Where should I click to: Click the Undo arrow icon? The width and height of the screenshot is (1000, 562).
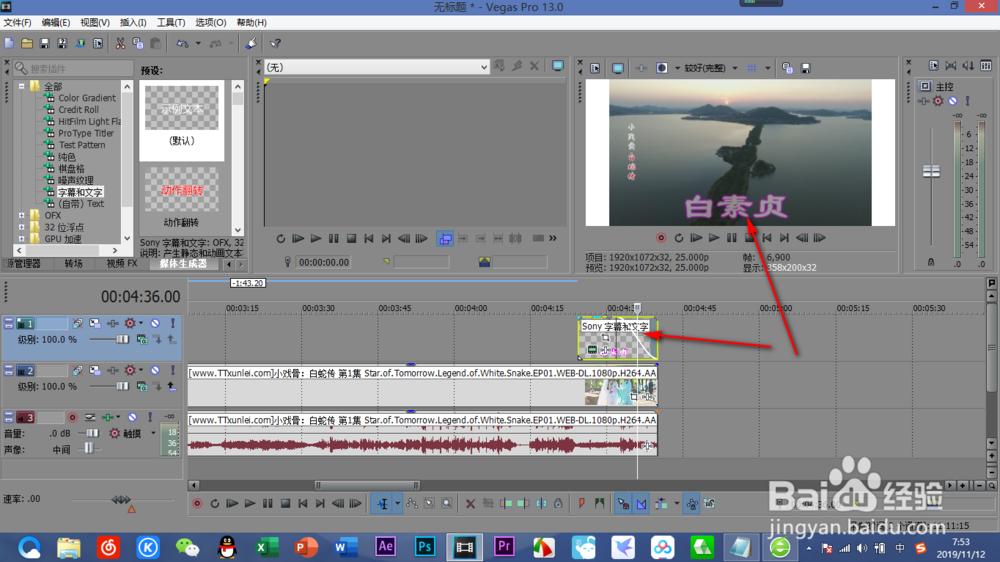click(182, 43)
